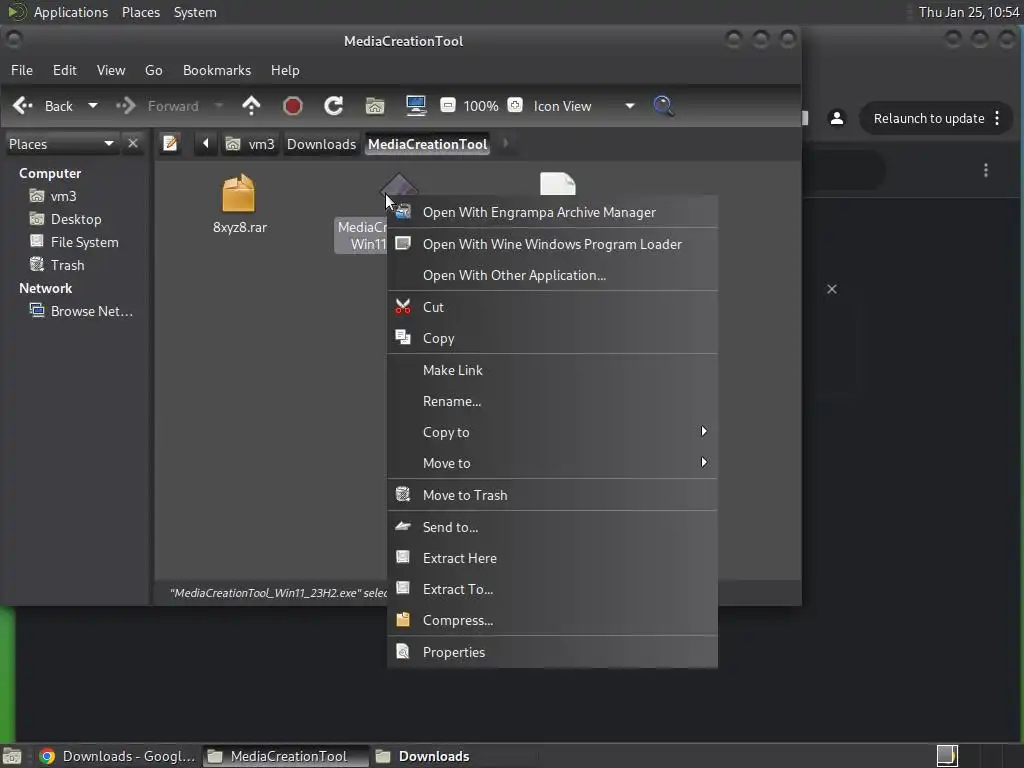This screenshot has height=768, width=1024.
Task: Select MediaCreationTool path bar button
Action: point(428,144)
